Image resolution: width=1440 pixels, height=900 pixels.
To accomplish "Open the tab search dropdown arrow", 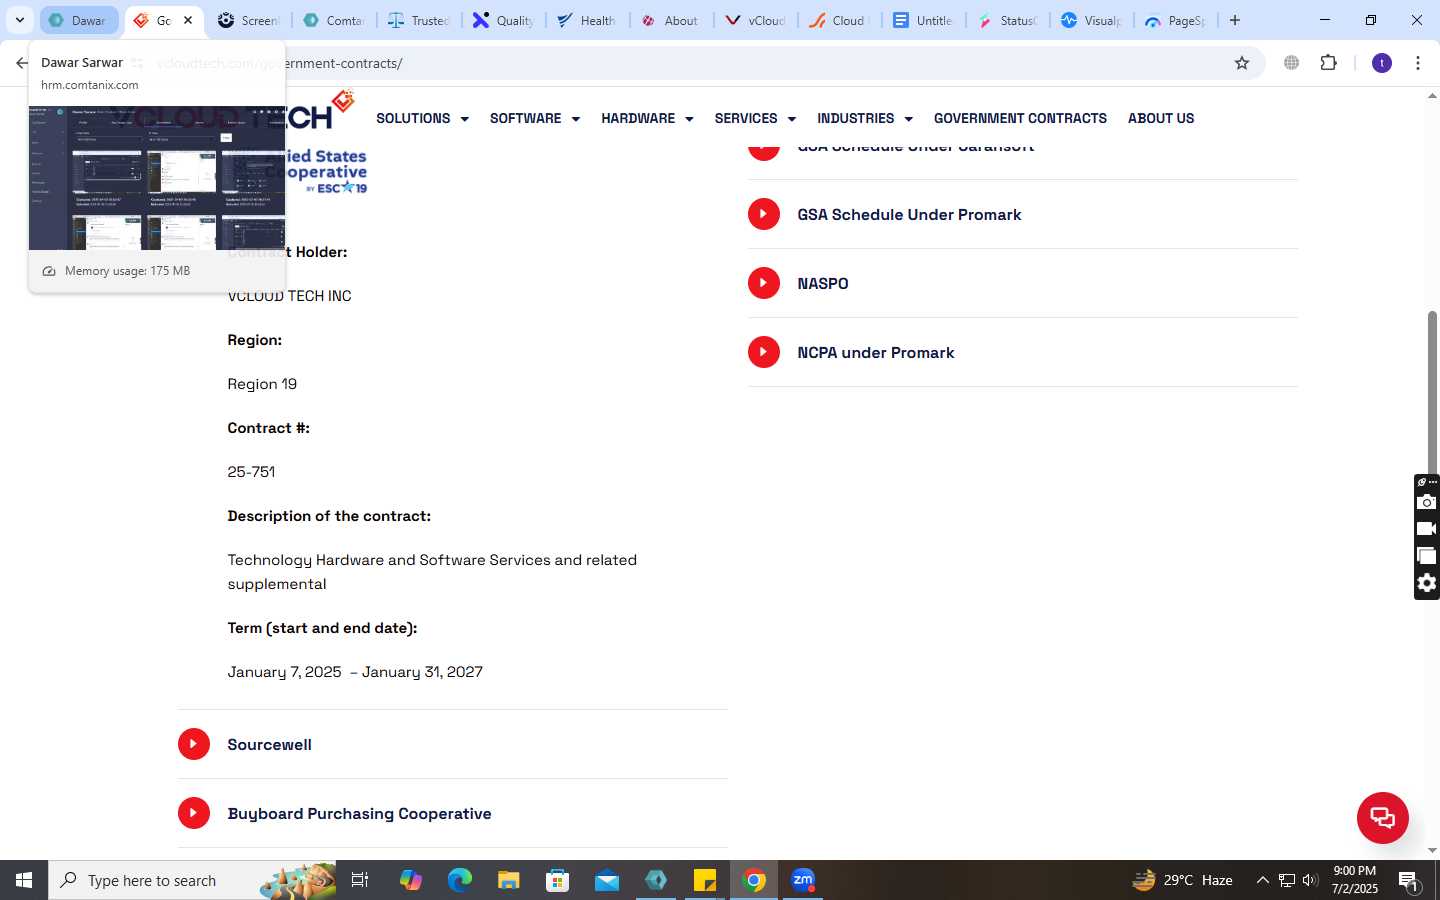I will [x=19, y=20].
